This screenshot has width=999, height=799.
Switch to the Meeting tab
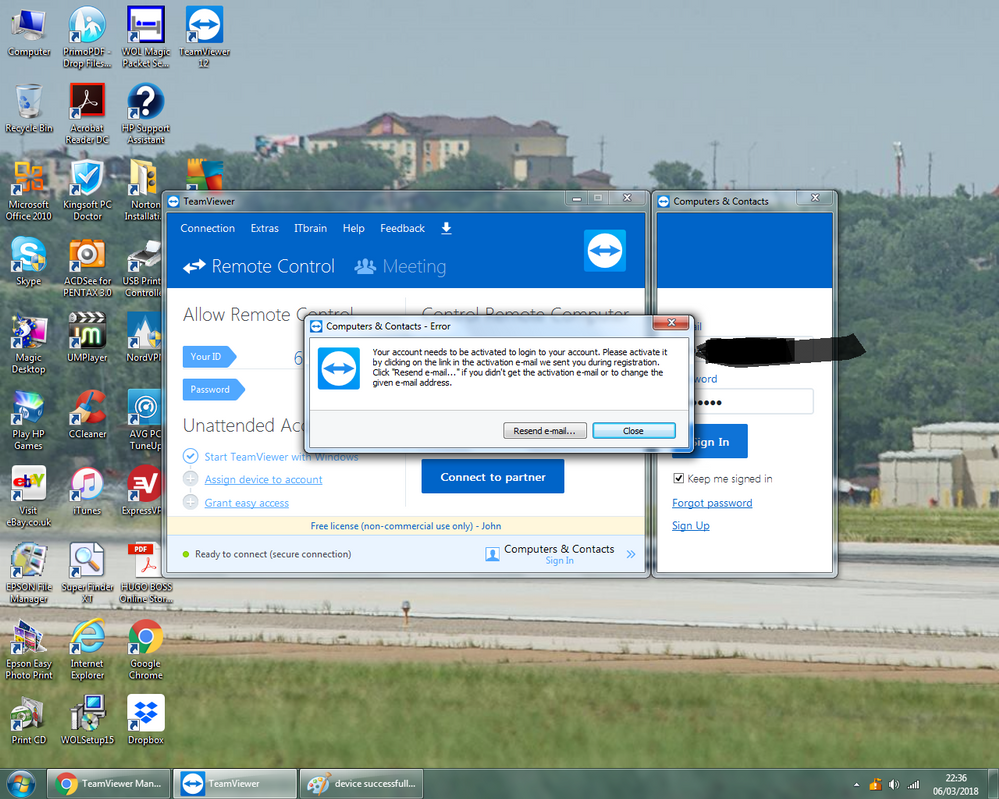pyautogui.click(x=401, y=266)
